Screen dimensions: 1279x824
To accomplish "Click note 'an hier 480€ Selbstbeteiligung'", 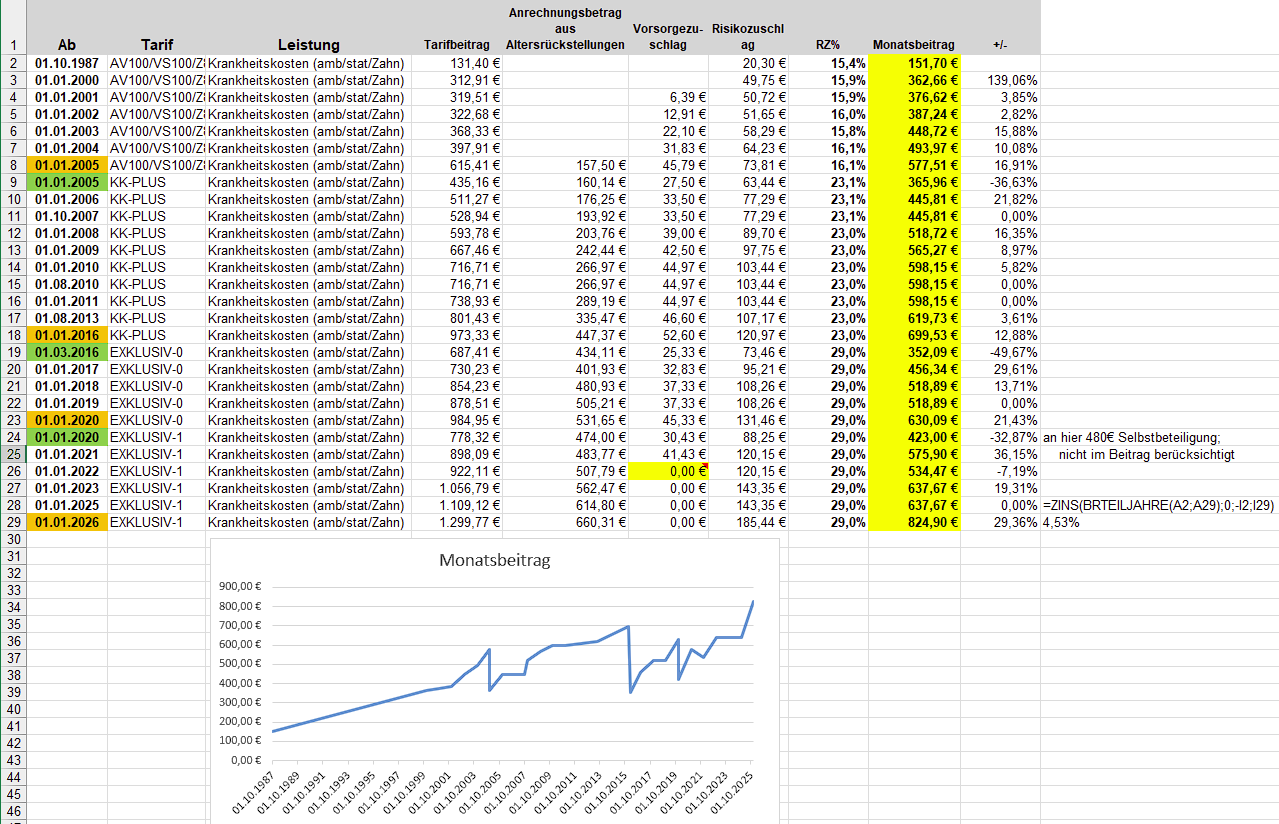I will (x=1131, y=437).
